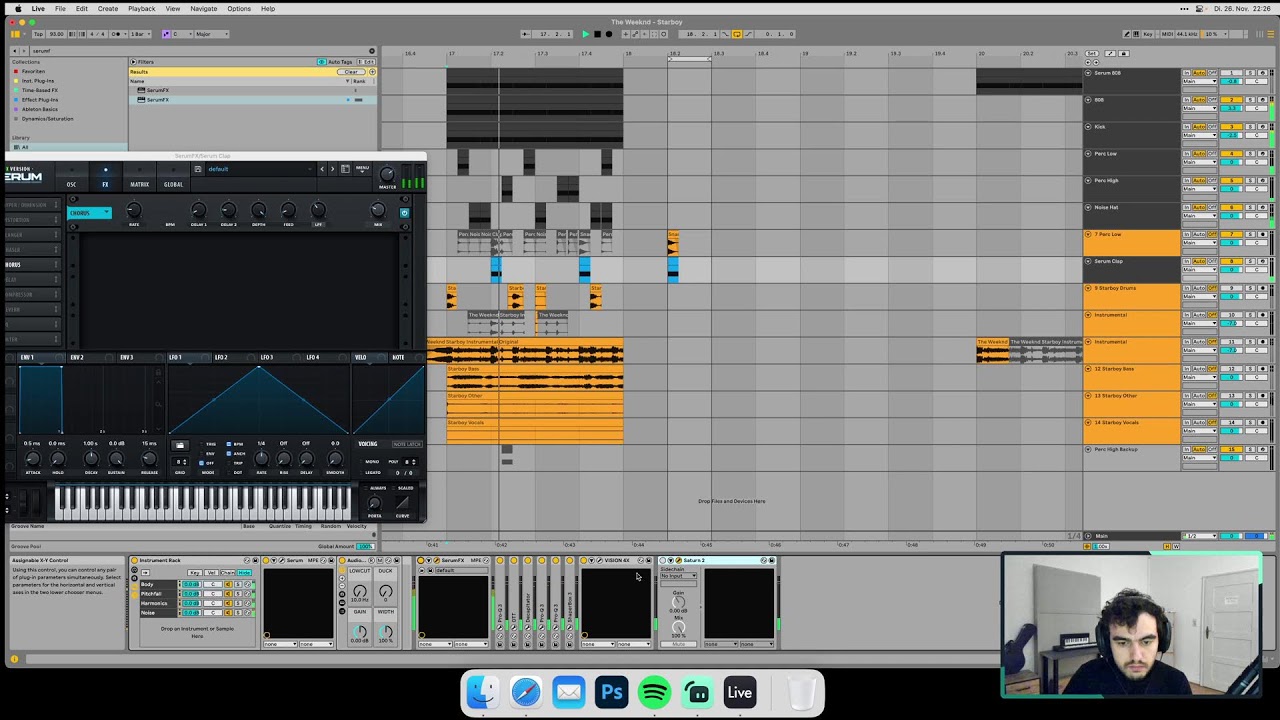The width and height of the screenshot is (1280, 720).
Task: Open the CHORUS effect type dropdown
Action: tap(89, 213)
